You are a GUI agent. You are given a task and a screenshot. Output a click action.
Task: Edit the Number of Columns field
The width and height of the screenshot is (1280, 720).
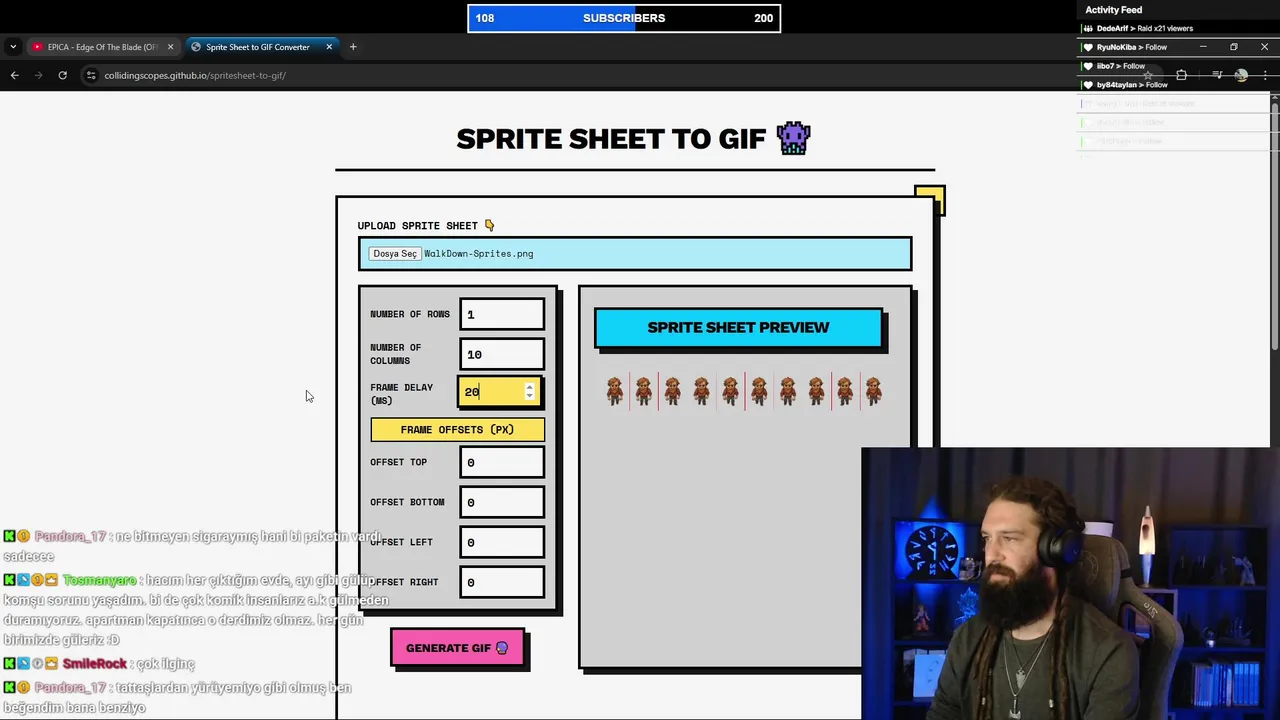coord(502,354)
